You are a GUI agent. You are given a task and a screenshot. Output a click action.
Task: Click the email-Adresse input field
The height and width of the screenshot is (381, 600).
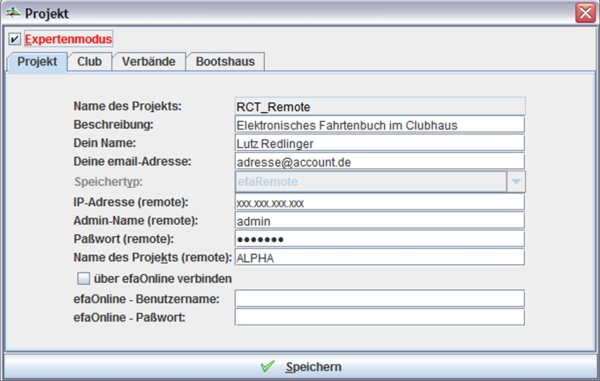380,161
